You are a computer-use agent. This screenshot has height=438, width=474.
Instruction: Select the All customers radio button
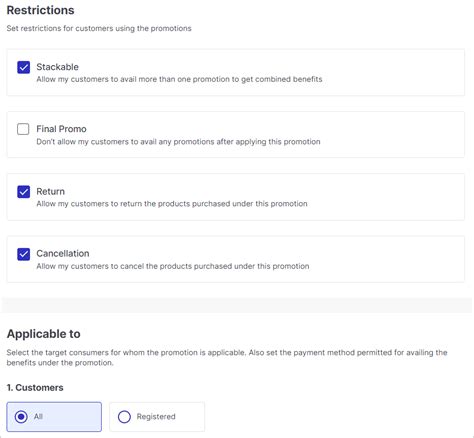[x=21, y=417]
